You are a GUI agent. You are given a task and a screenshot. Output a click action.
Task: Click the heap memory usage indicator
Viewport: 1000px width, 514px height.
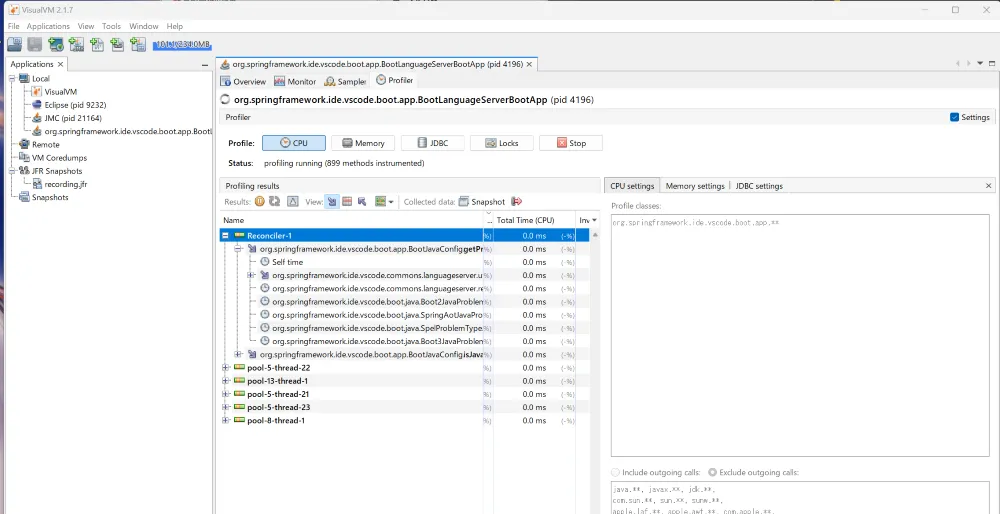182,45
